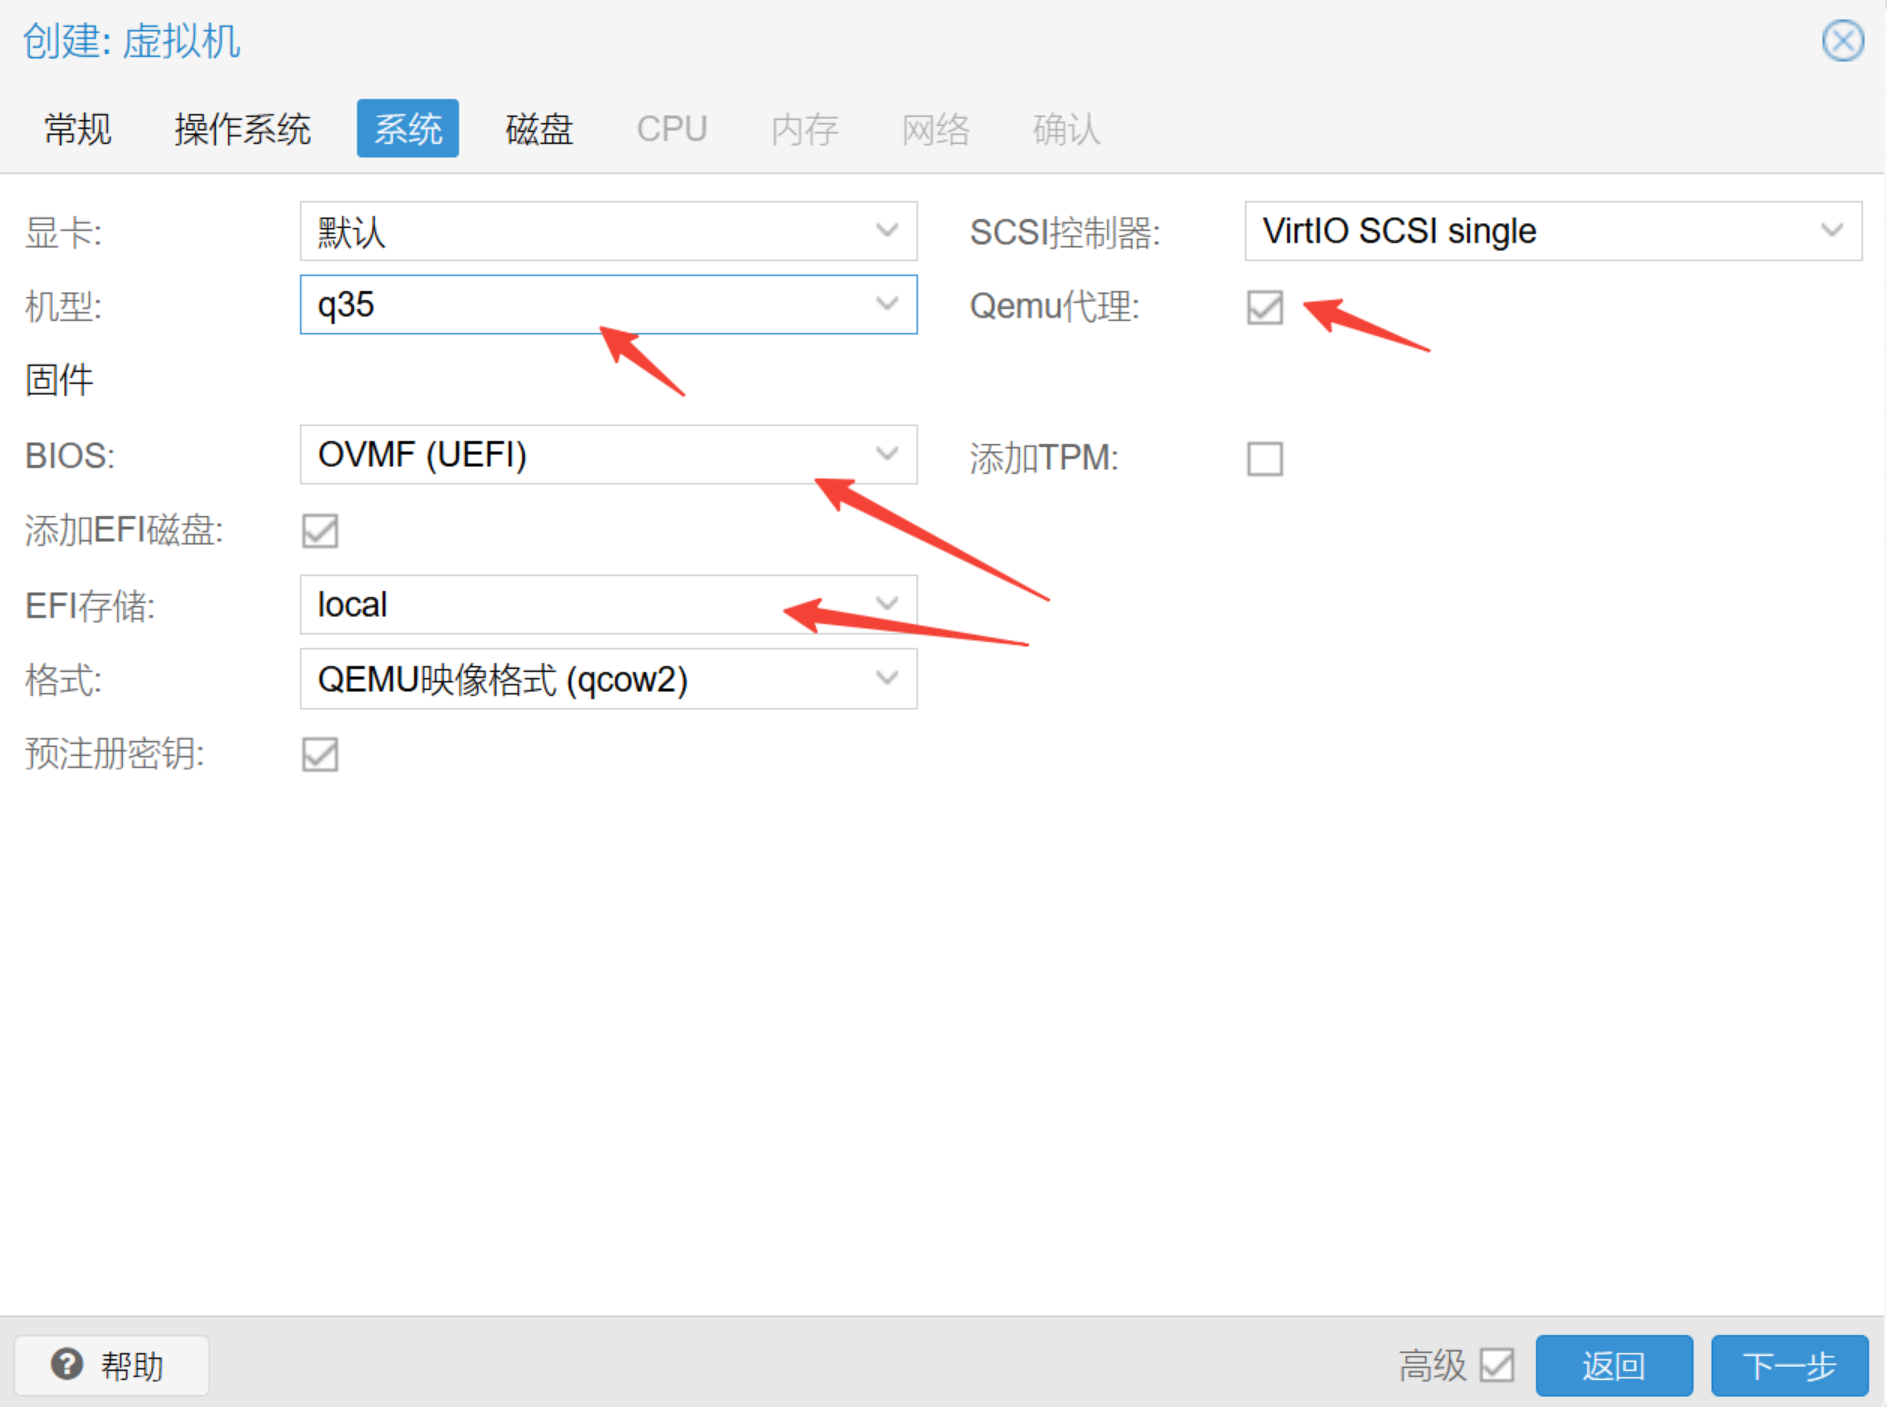Image resolution: width=1887 pixels, height=1407 pixels.
Task: Go to the CPU tab
Action: pos(672,129)
